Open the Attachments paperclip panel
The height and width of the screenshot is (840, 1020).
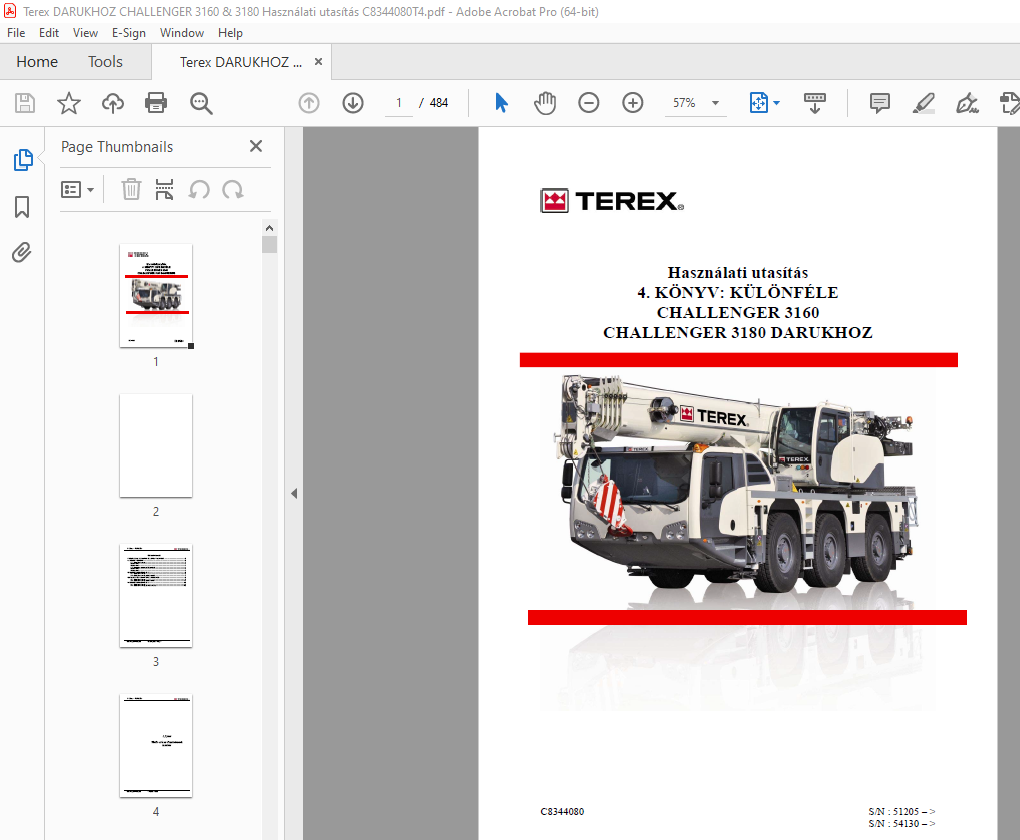21,252
